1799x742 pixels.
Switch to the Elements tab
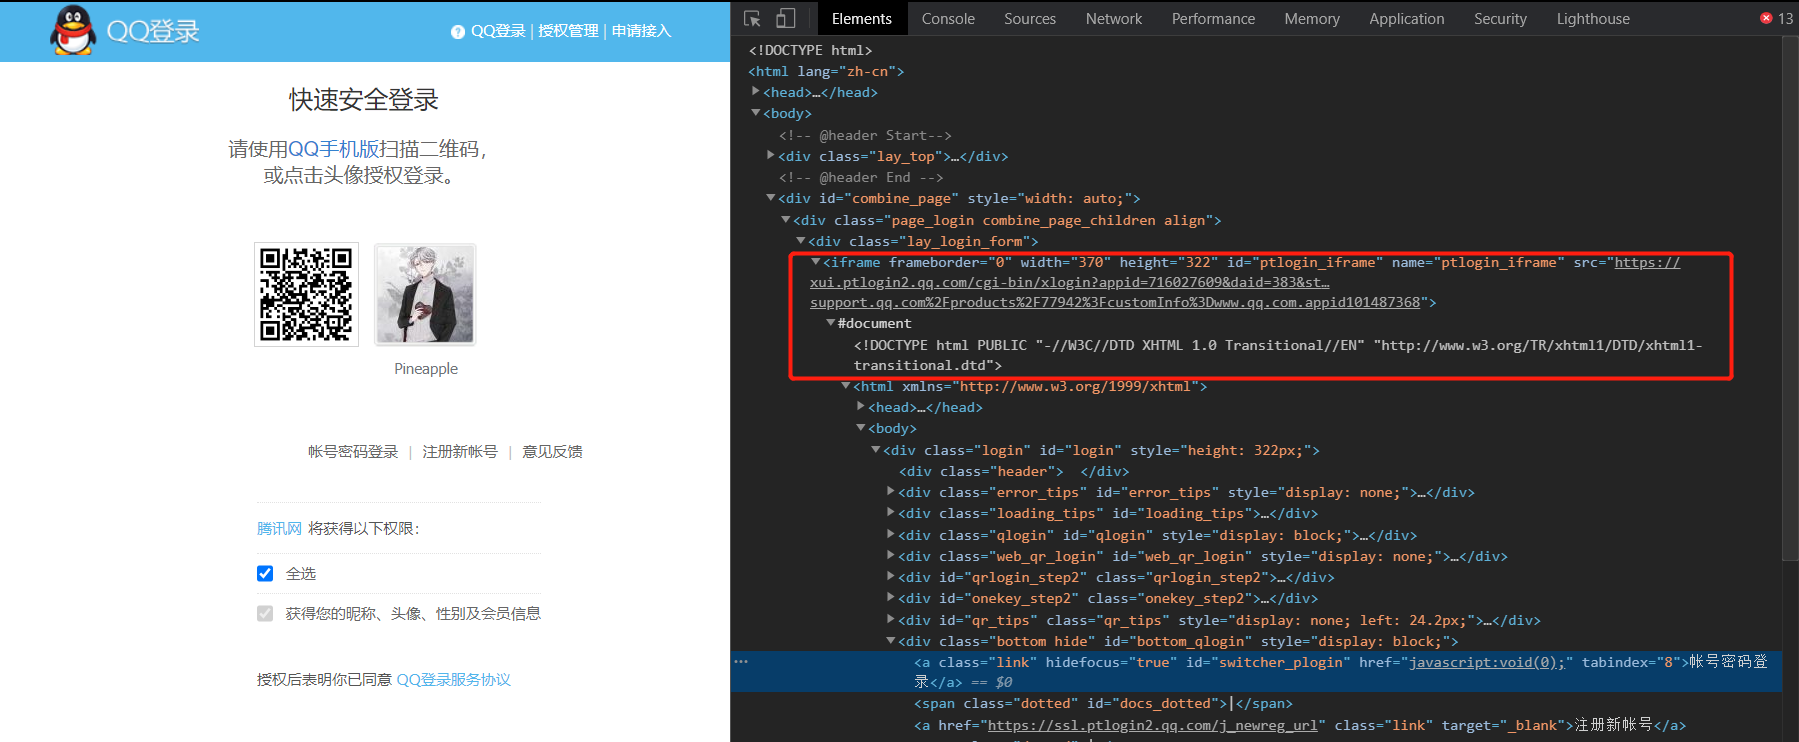(861, 18)
